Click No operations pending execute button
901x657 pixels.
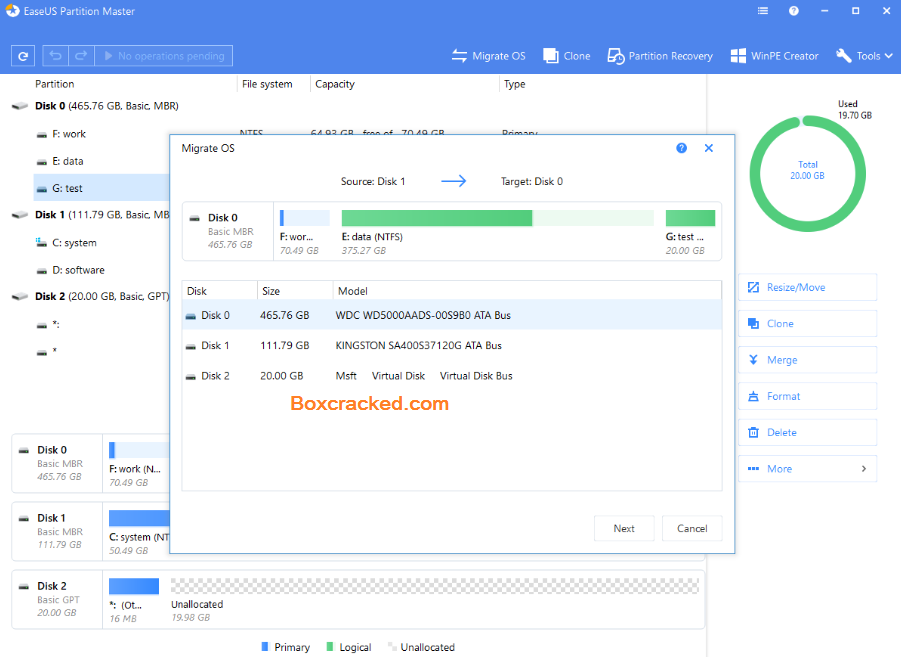point(163,56)
